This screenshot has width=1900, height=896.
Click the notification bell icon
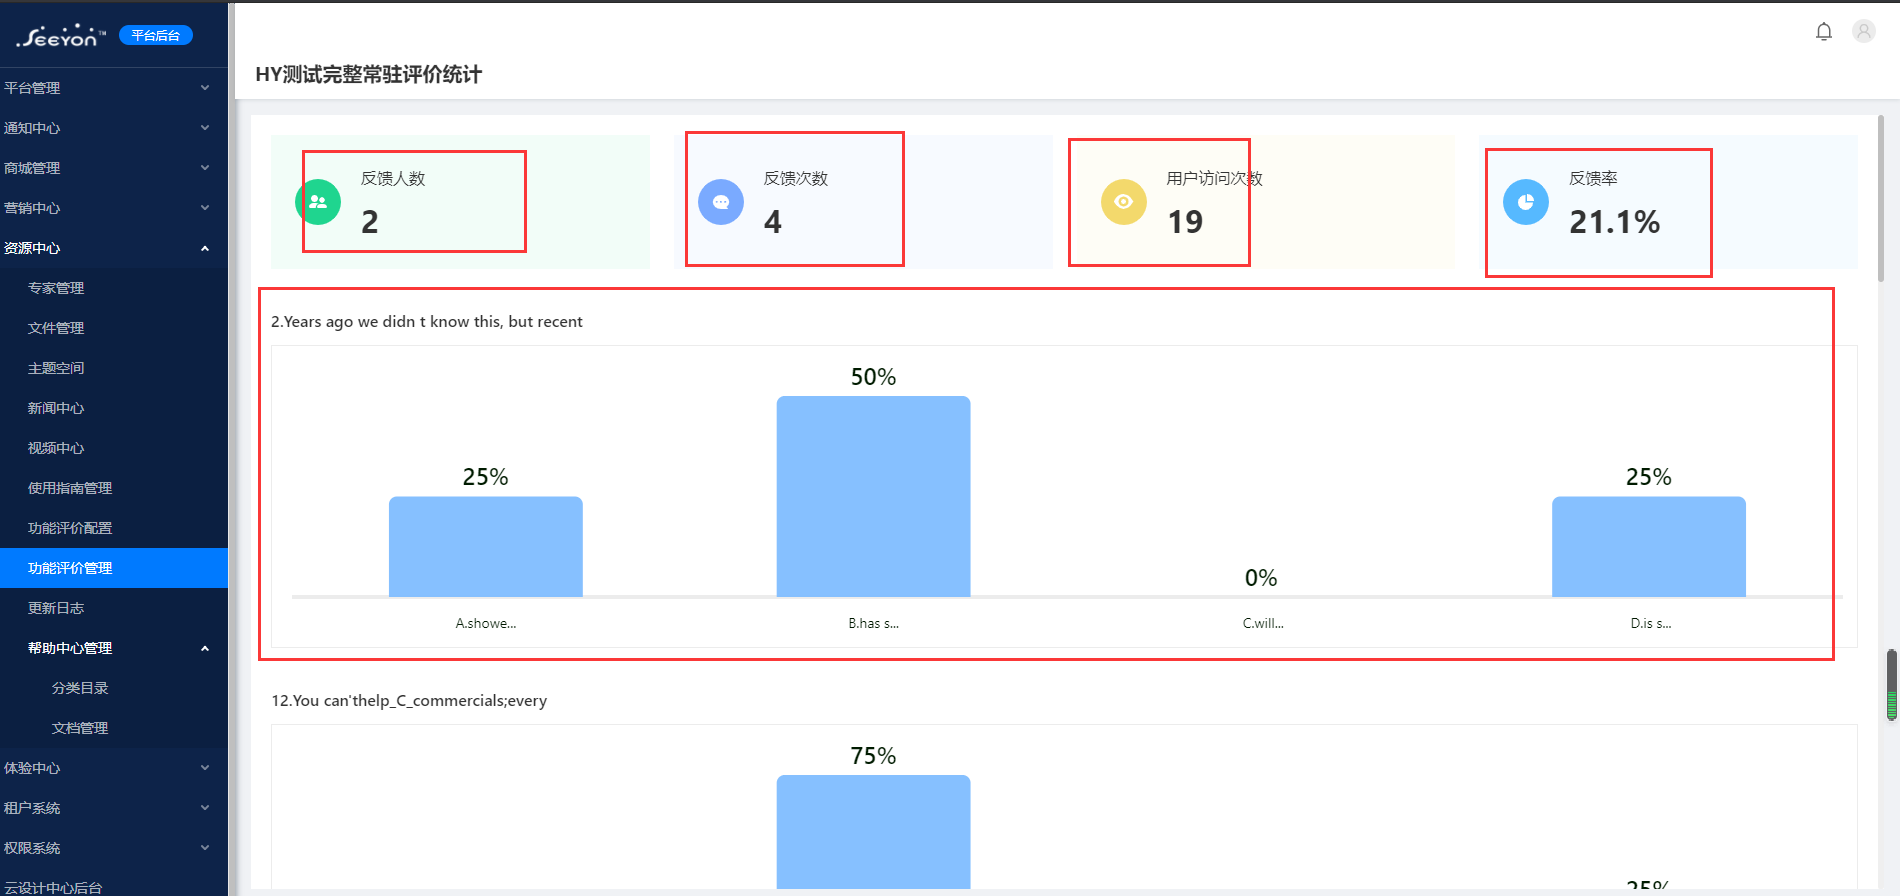point(1824,32)
